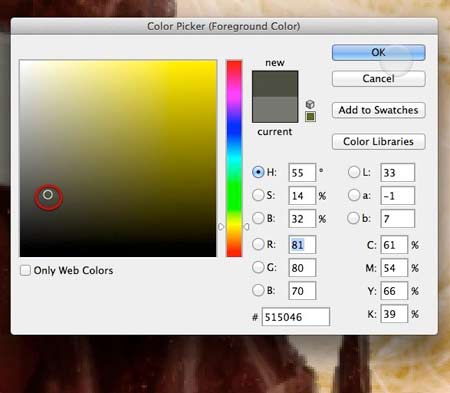Select the S saturation radio button

pos(258,195)
